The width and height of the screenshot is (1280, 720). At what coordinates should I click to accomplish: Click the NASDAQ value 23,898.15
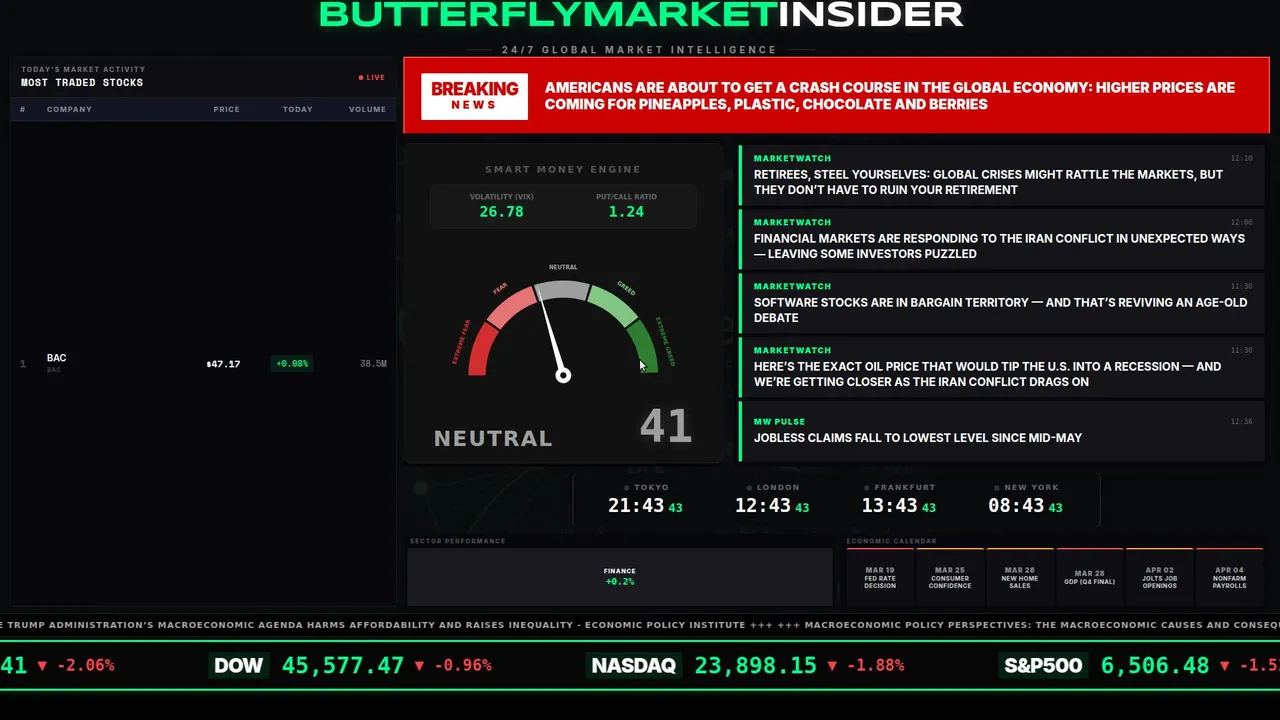click(755, 665)
